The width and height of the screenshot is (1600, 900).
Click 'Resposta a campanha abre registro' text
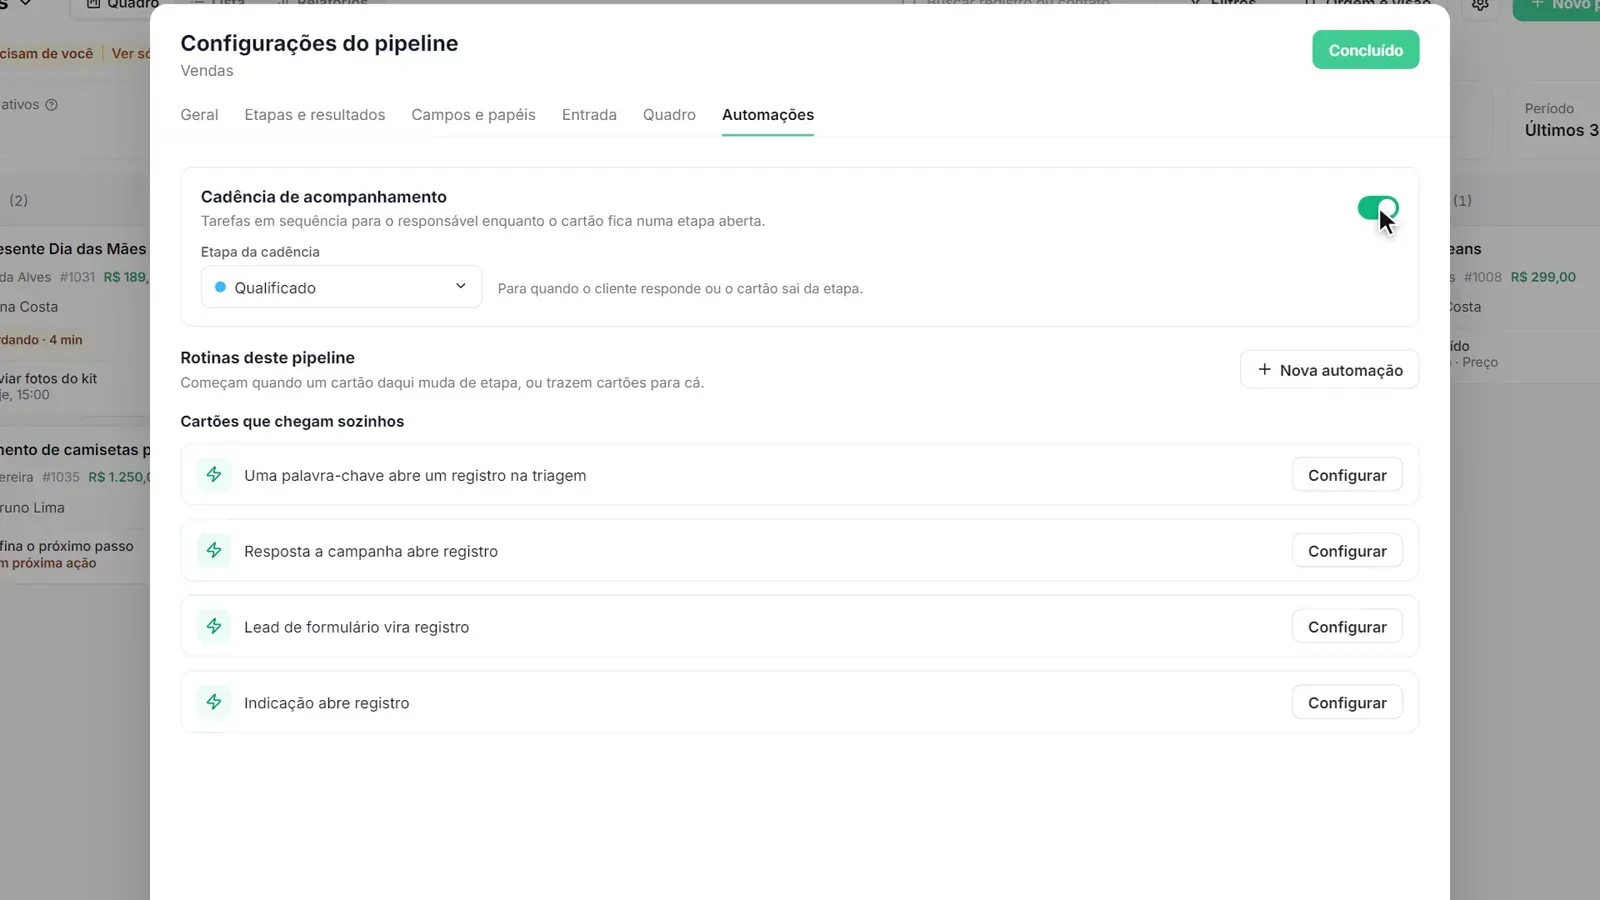tap(371, 552)
